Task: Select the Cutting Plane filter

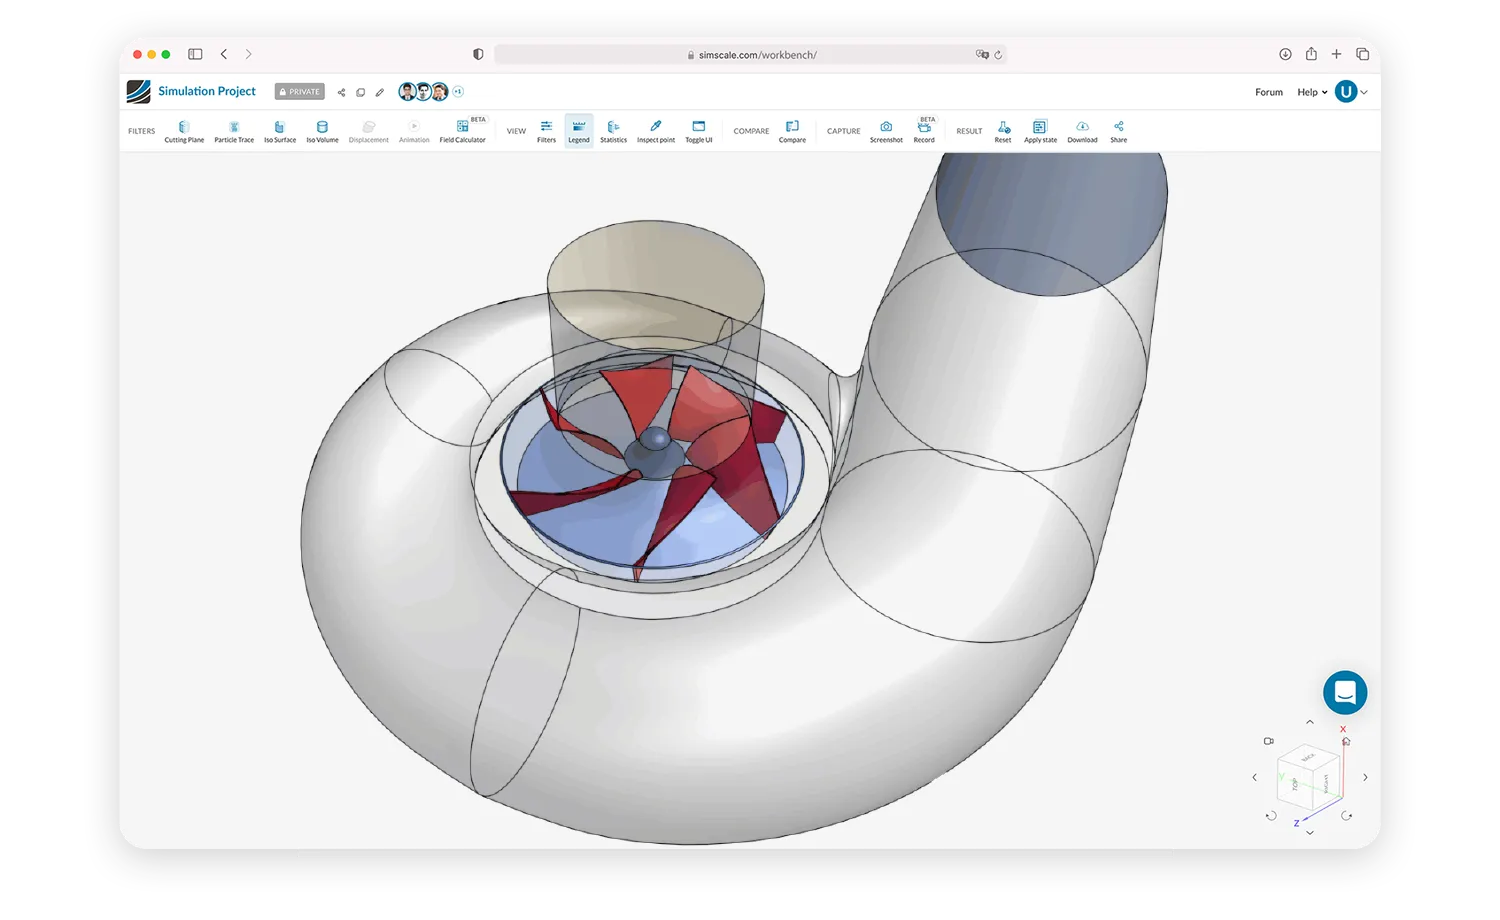Action: click(184, 131)
